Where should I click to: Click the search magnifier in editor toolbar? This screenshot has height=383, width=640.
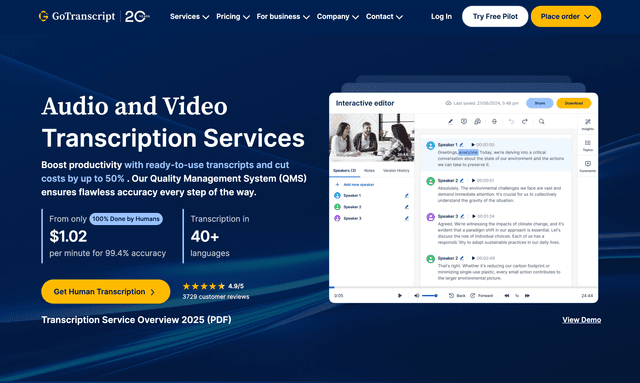point(542,121)
